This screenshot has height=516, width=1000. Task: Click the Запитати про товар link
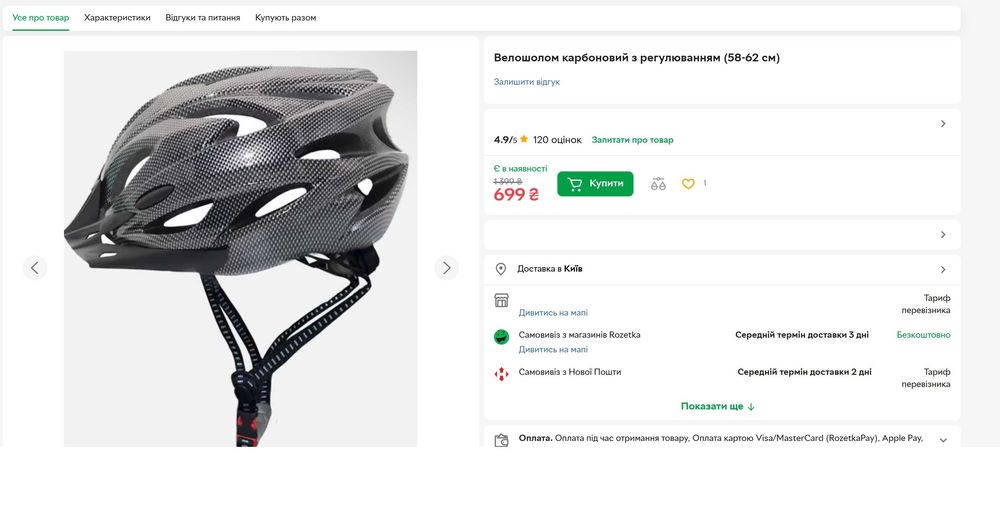pos(633,140)
